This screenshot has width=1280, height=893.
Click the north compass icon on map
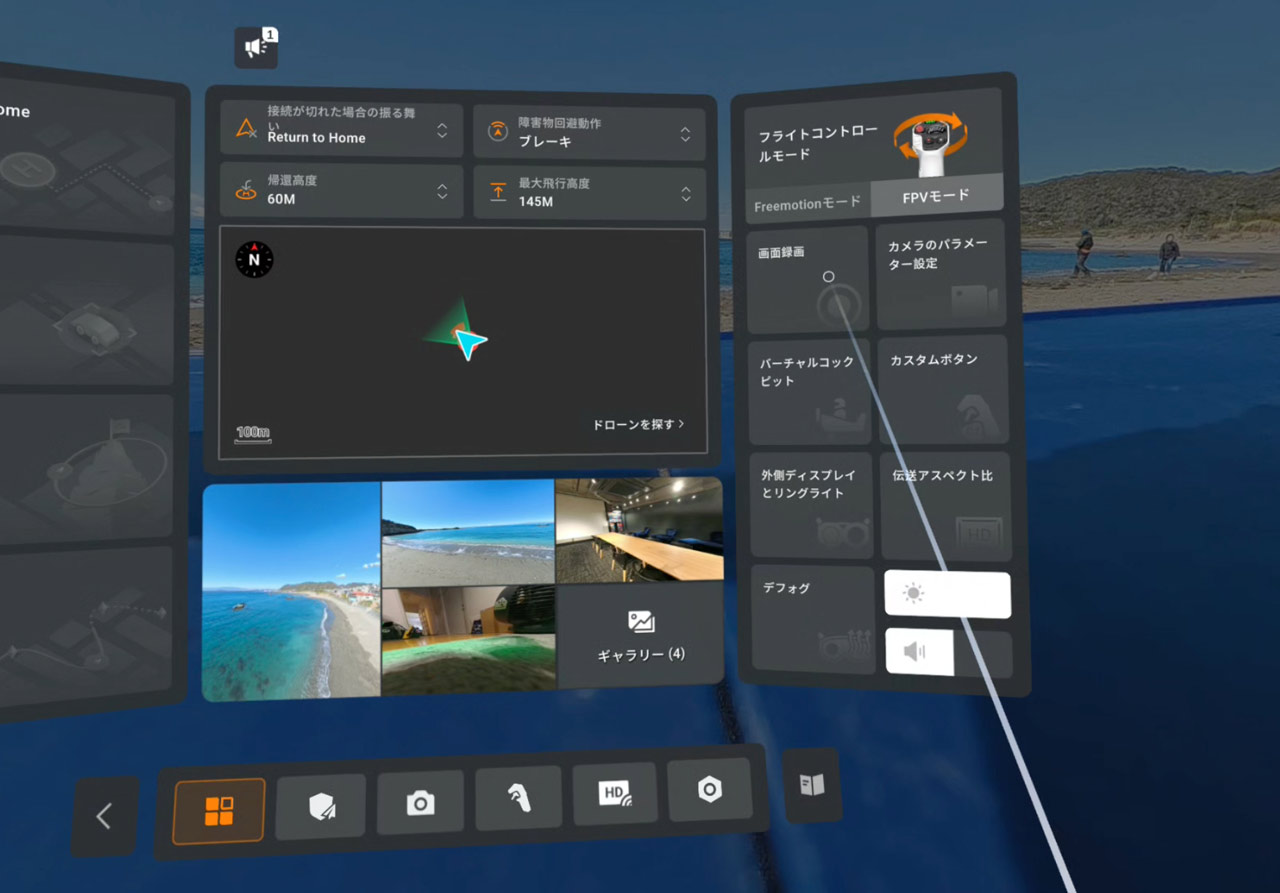point(254,260)
